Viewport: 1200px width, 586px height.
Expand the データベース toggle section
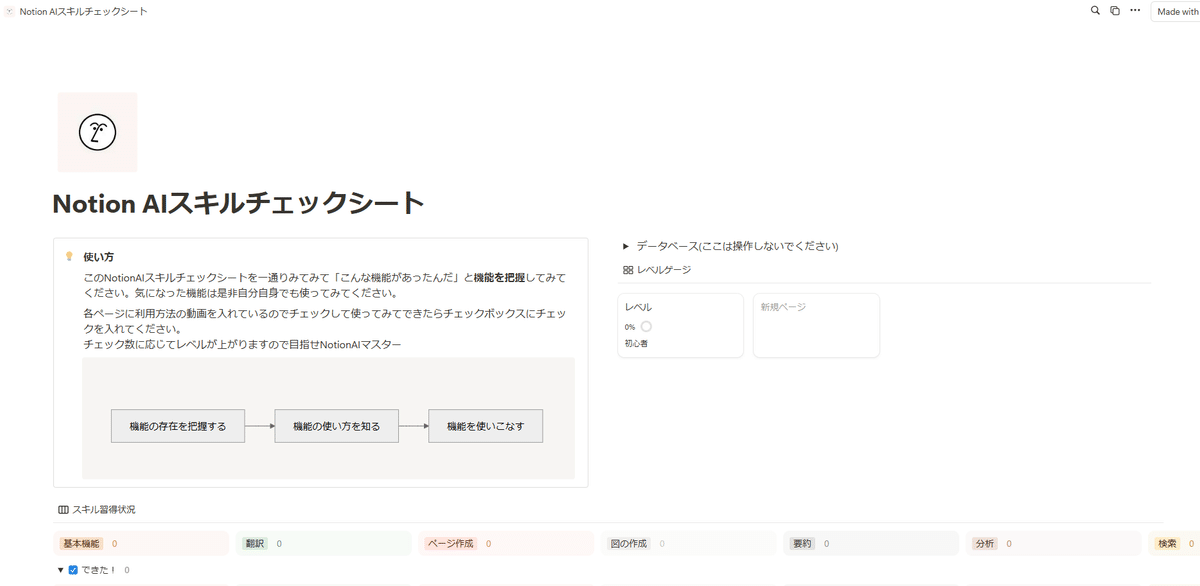tap(624, 245)
